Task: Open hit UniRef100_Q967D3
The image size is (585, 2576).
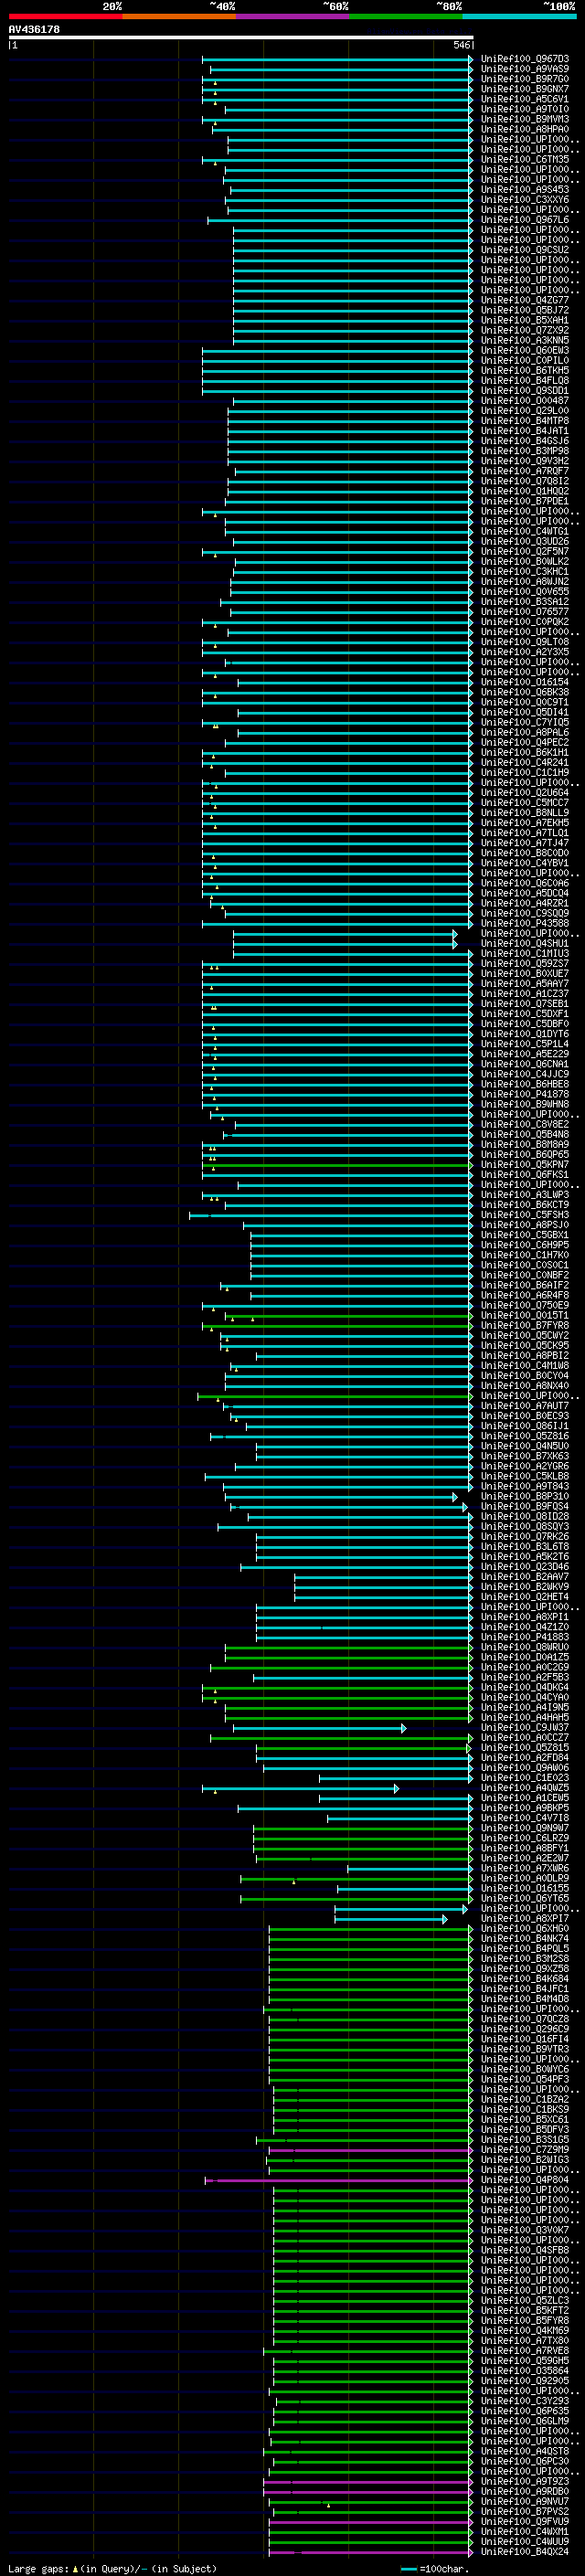Action: (x=525, y=59)
